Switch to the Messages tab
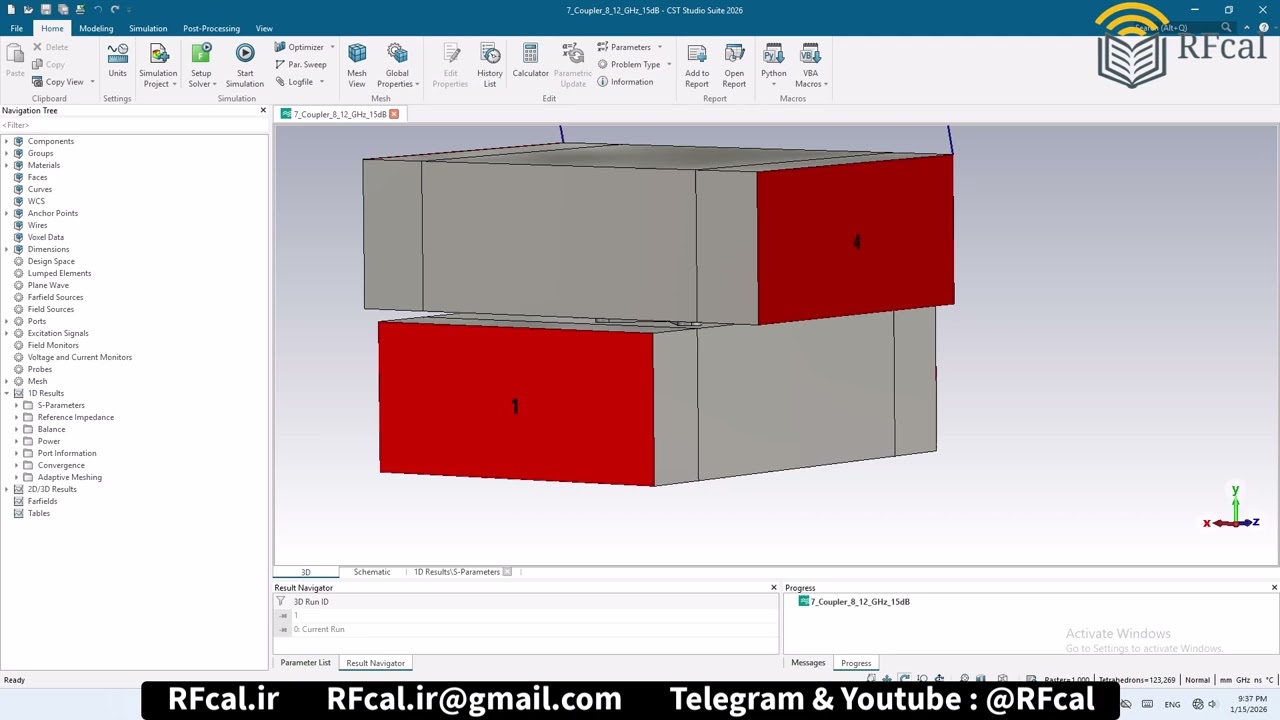Image resolution: width=1280 pixels, height=720 pixels. pyautogui.click(x=808, y=663)
